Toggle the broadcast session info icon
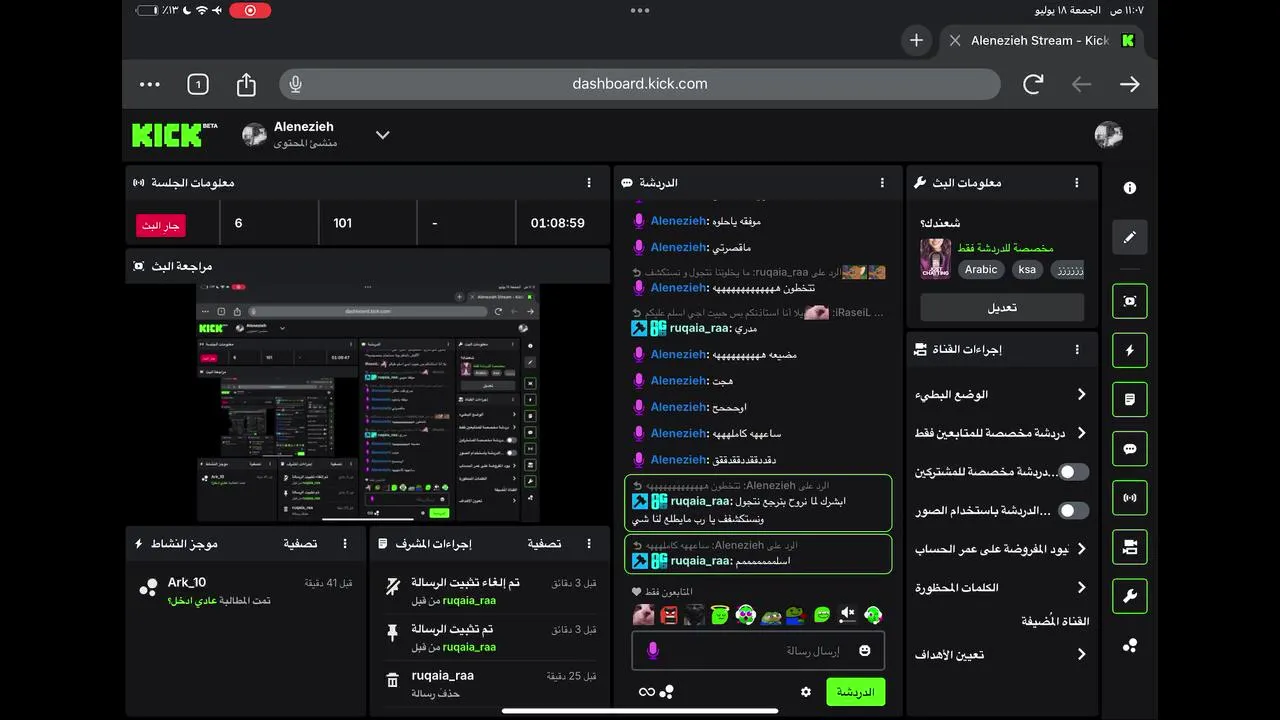Screen dimensions: 1280x720 click(1129, 498)
